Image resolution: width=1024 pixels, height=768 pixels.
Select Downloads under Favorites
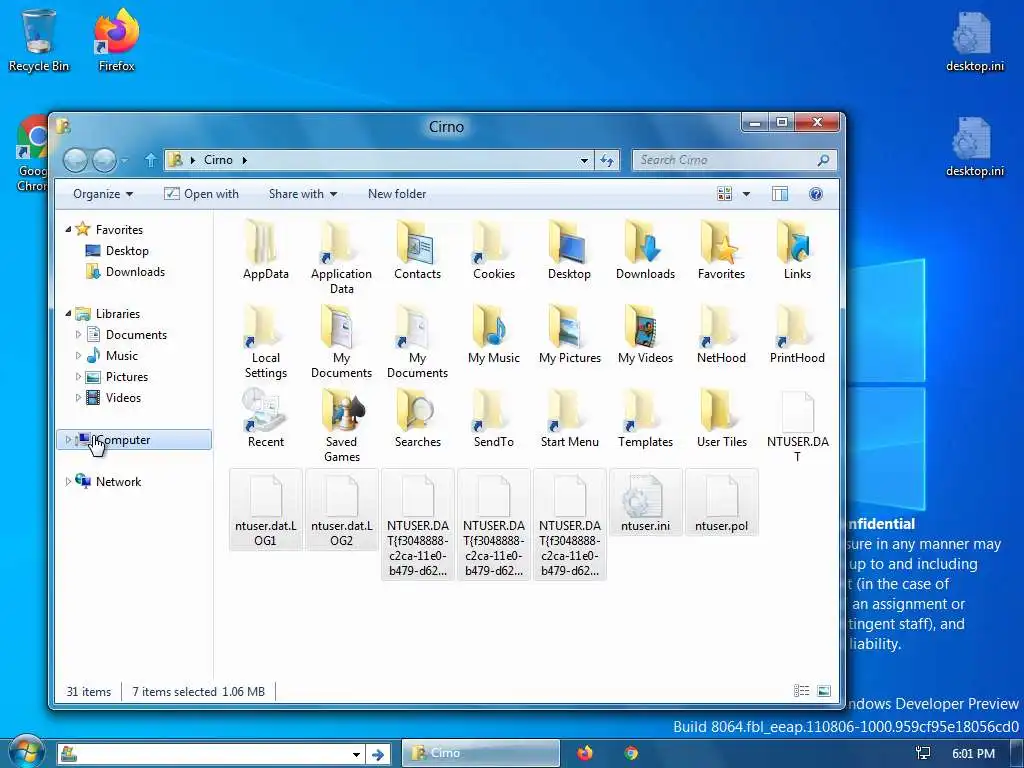pos(125,272)
